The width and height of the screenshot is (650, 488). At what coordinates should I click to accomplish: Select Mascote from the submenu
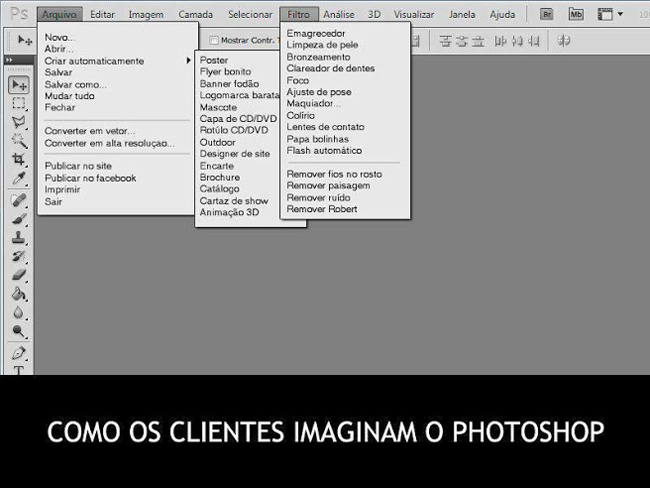point(218,107)
